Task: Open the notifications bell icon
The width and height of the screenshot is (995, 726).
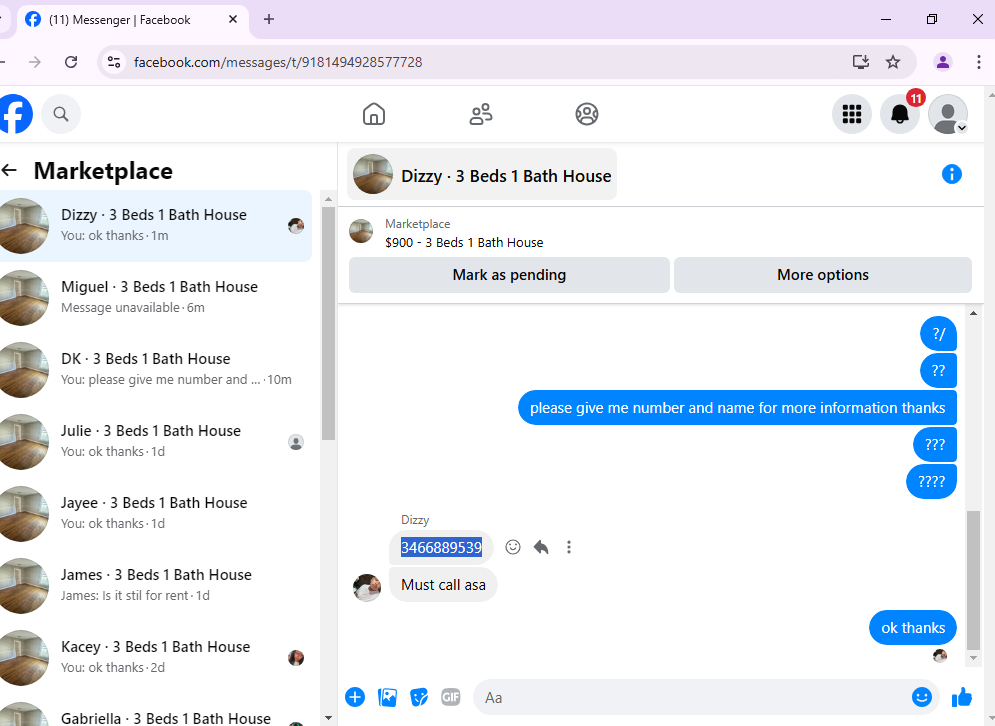Action: [900, 114]
